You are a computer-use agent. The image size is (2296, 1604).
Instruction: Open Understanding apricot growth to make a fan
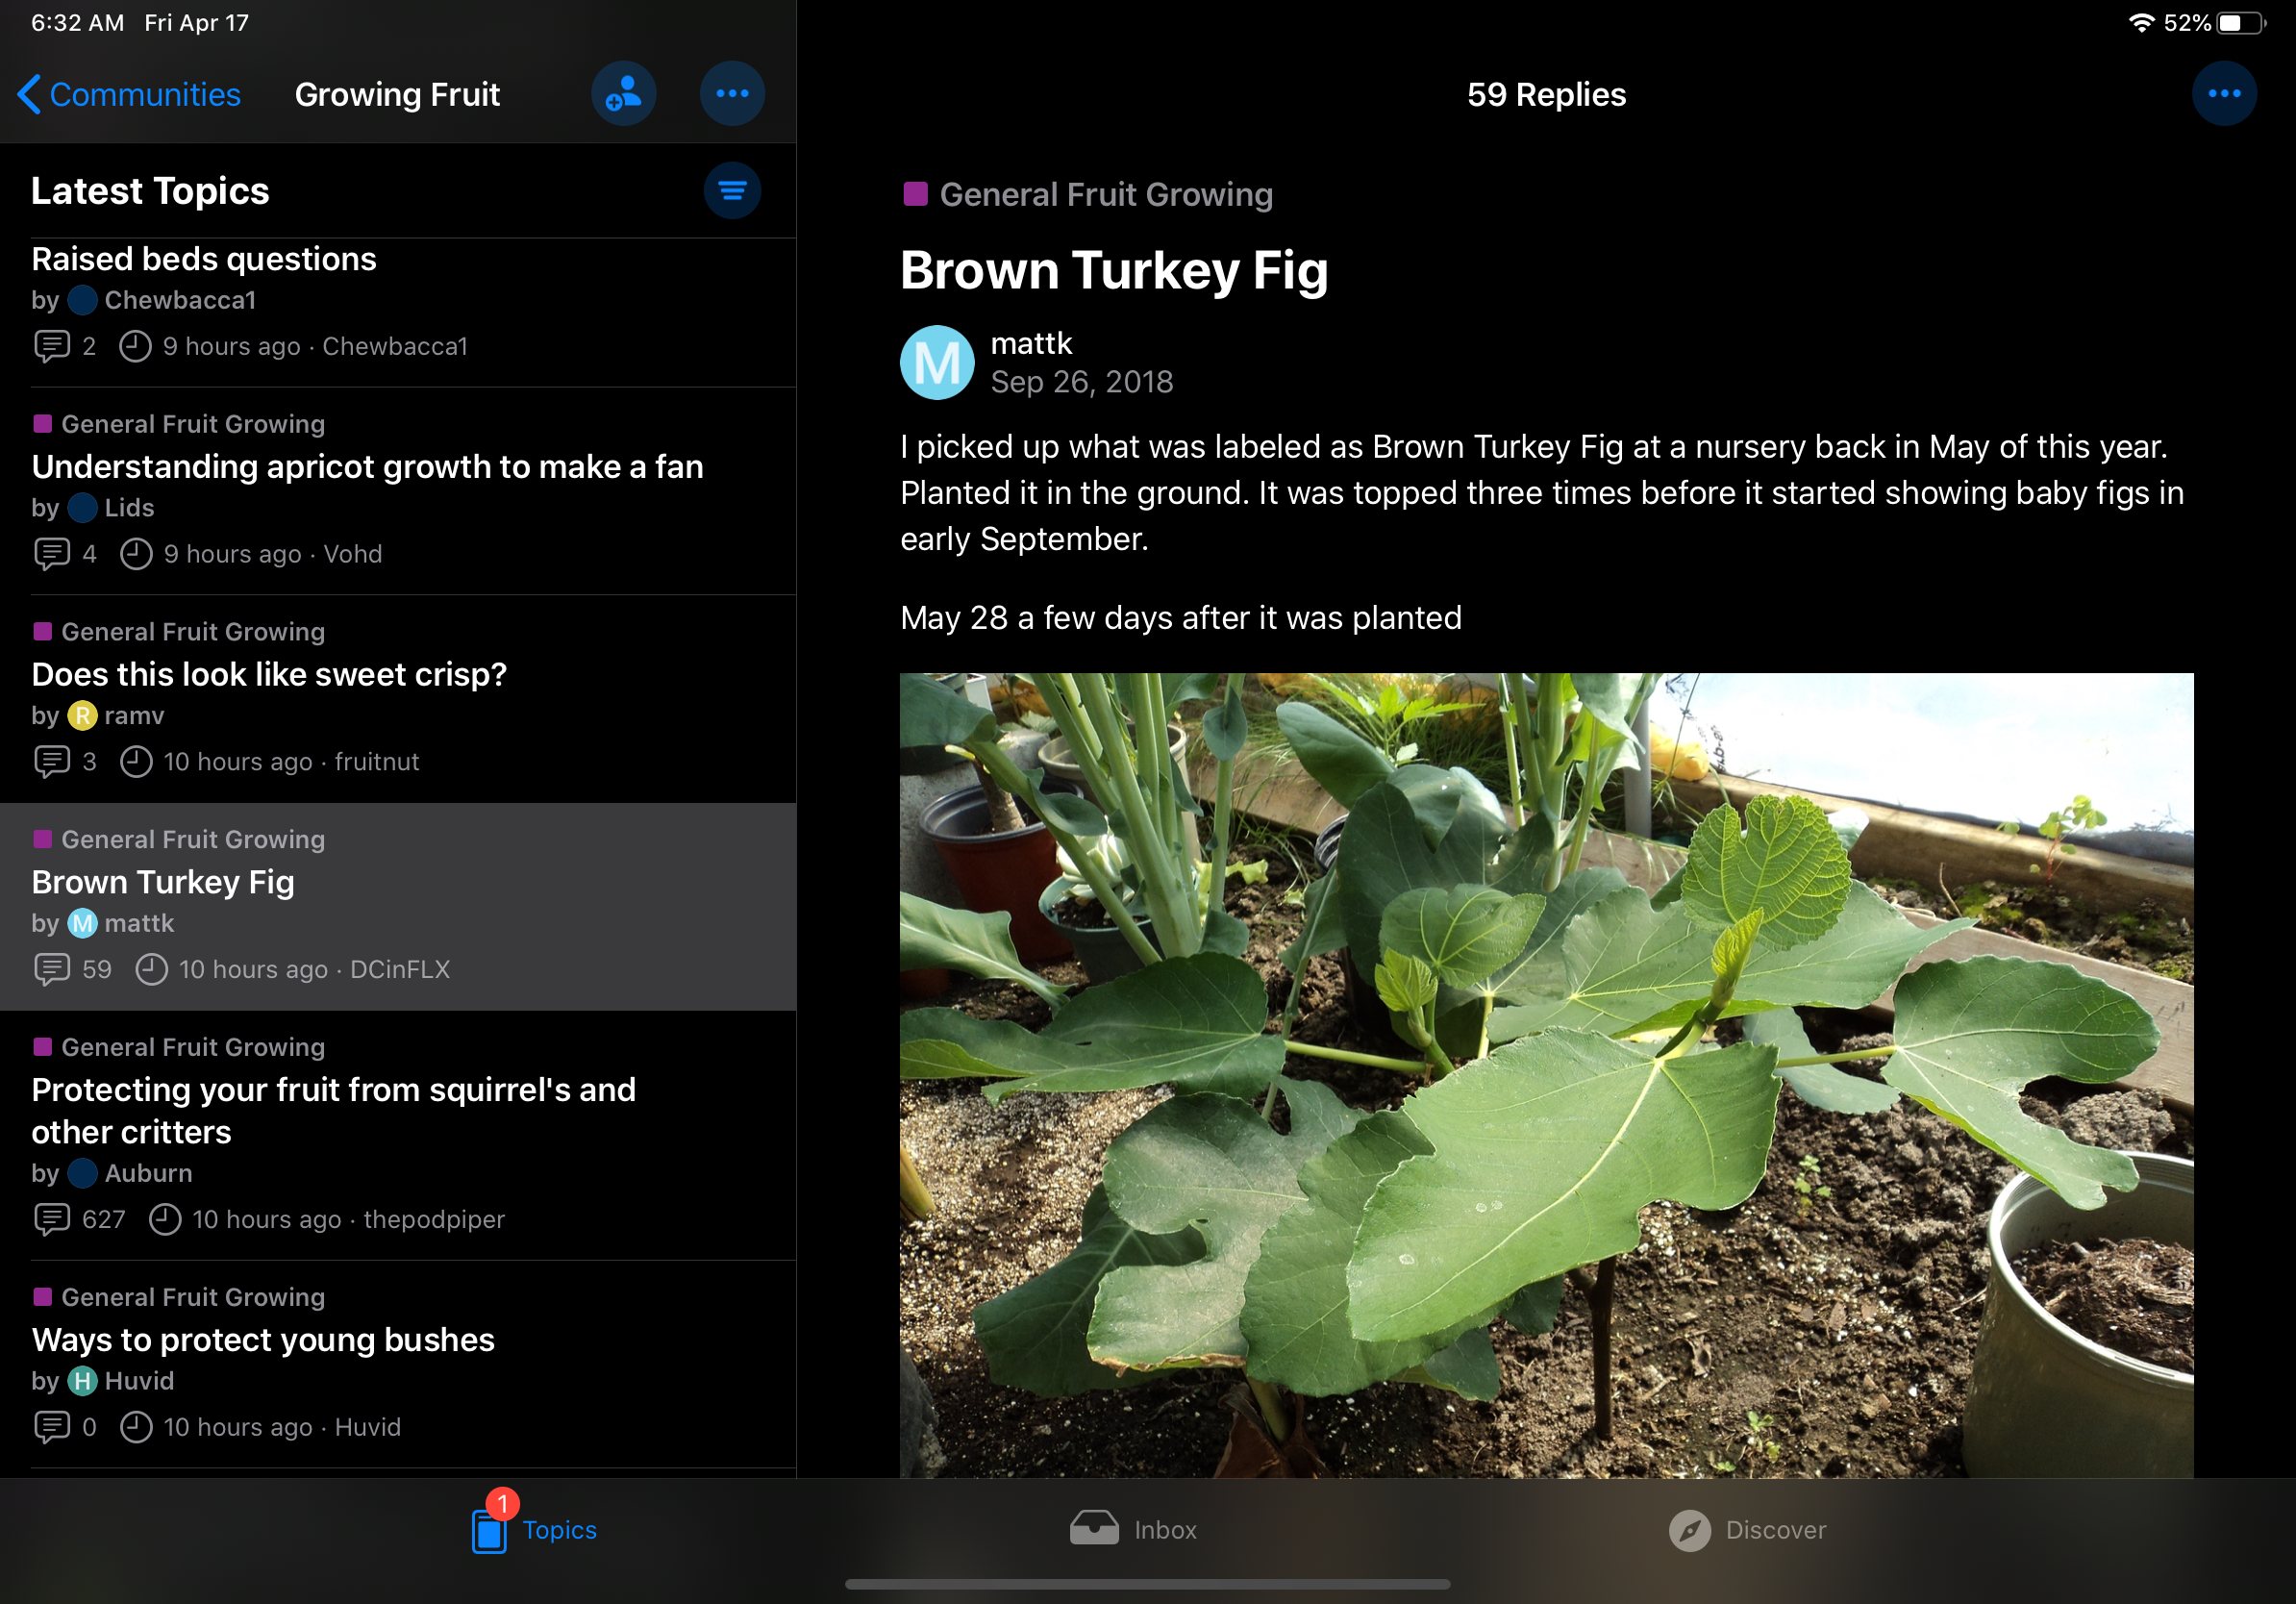(367, 467)
